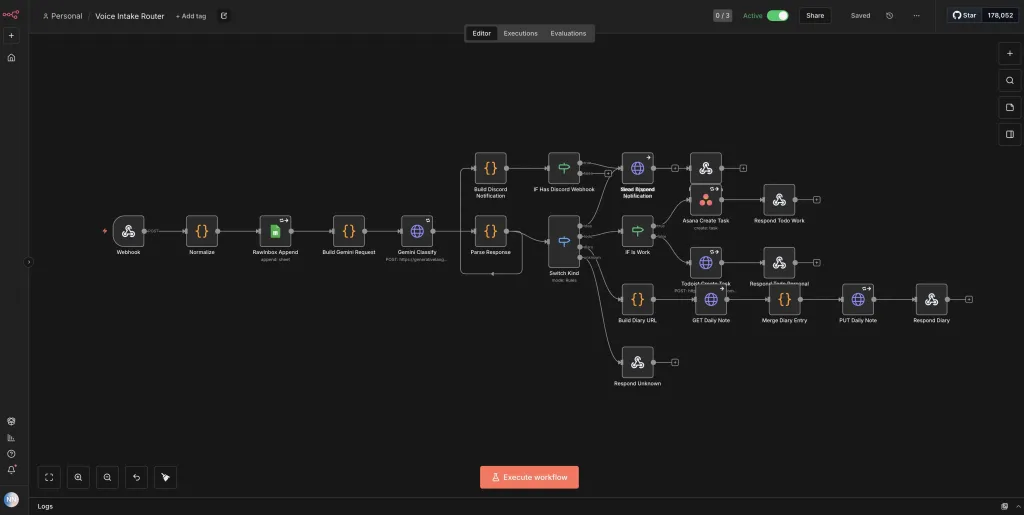Viewport: 1024px width, 515px height.
Task: Select the Switch Kind node
Action: click(x=563, y=241)
